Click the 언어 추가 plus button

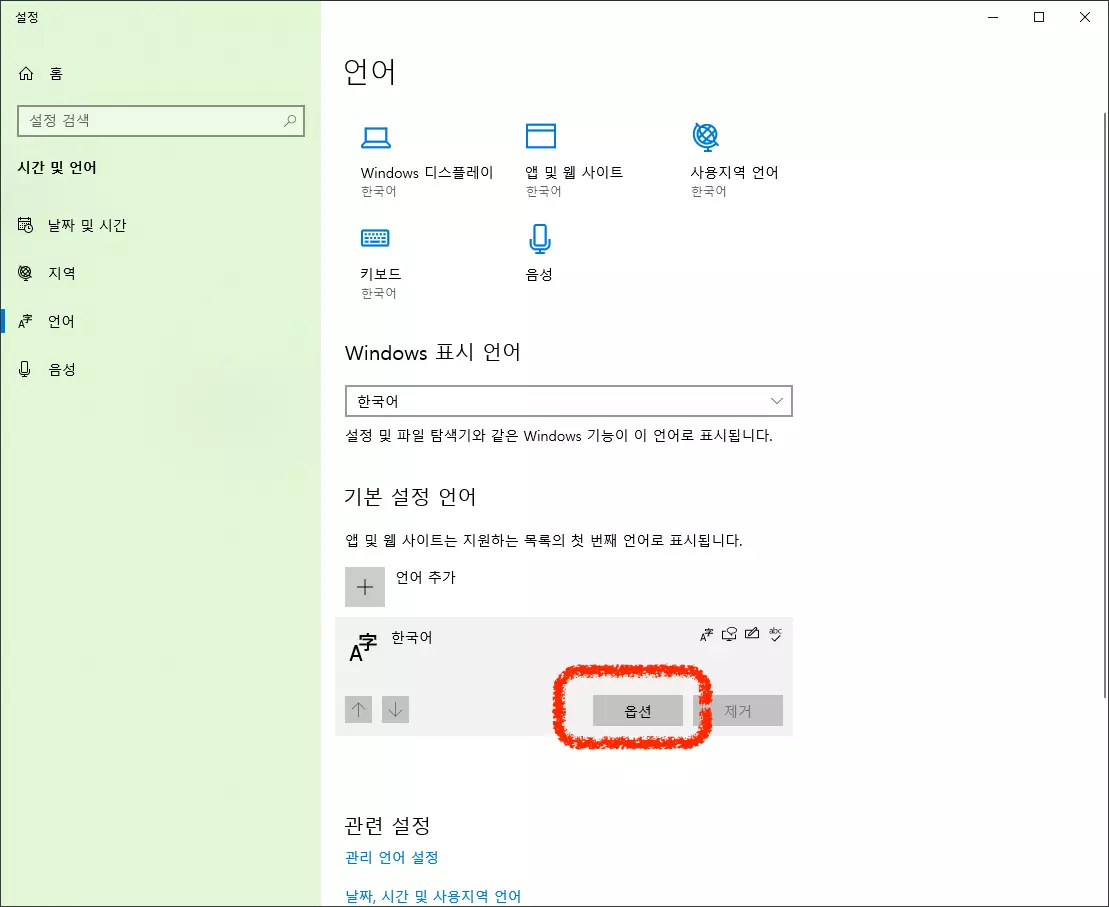364,587
